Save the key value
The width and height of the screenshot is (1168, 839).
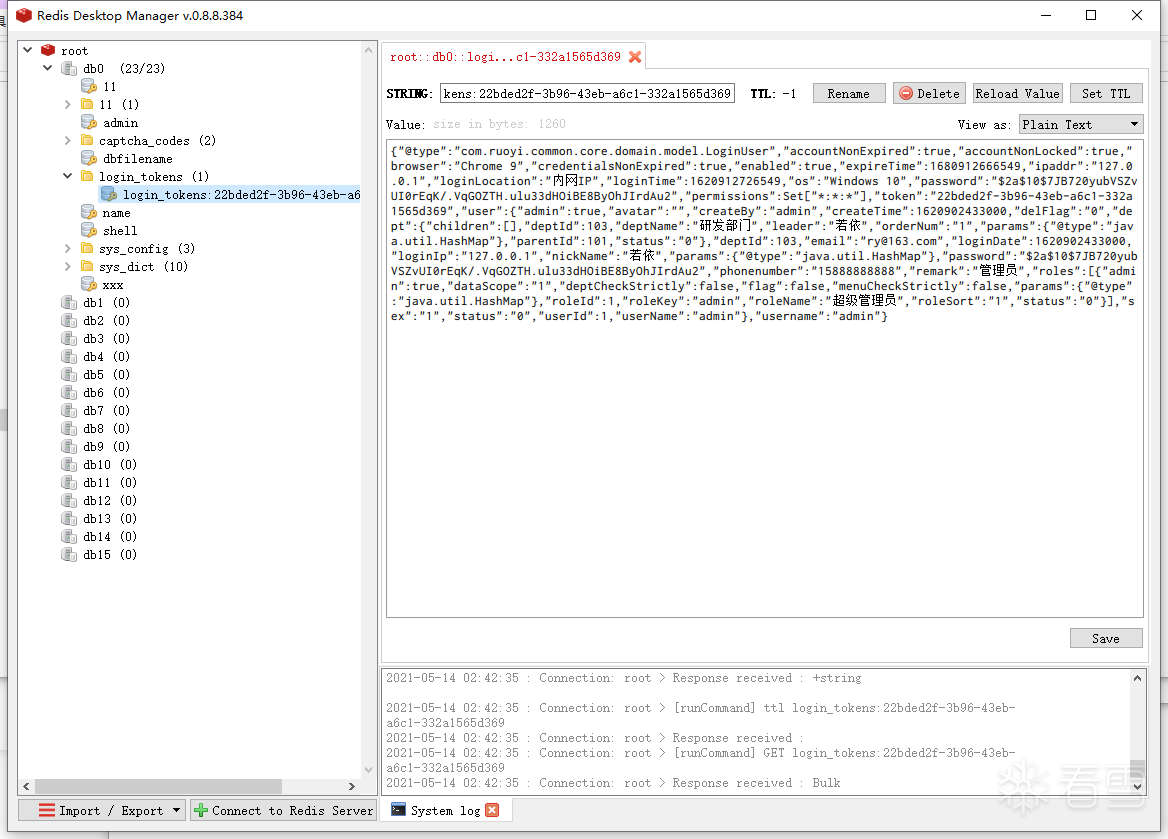tap(1106, 639)
